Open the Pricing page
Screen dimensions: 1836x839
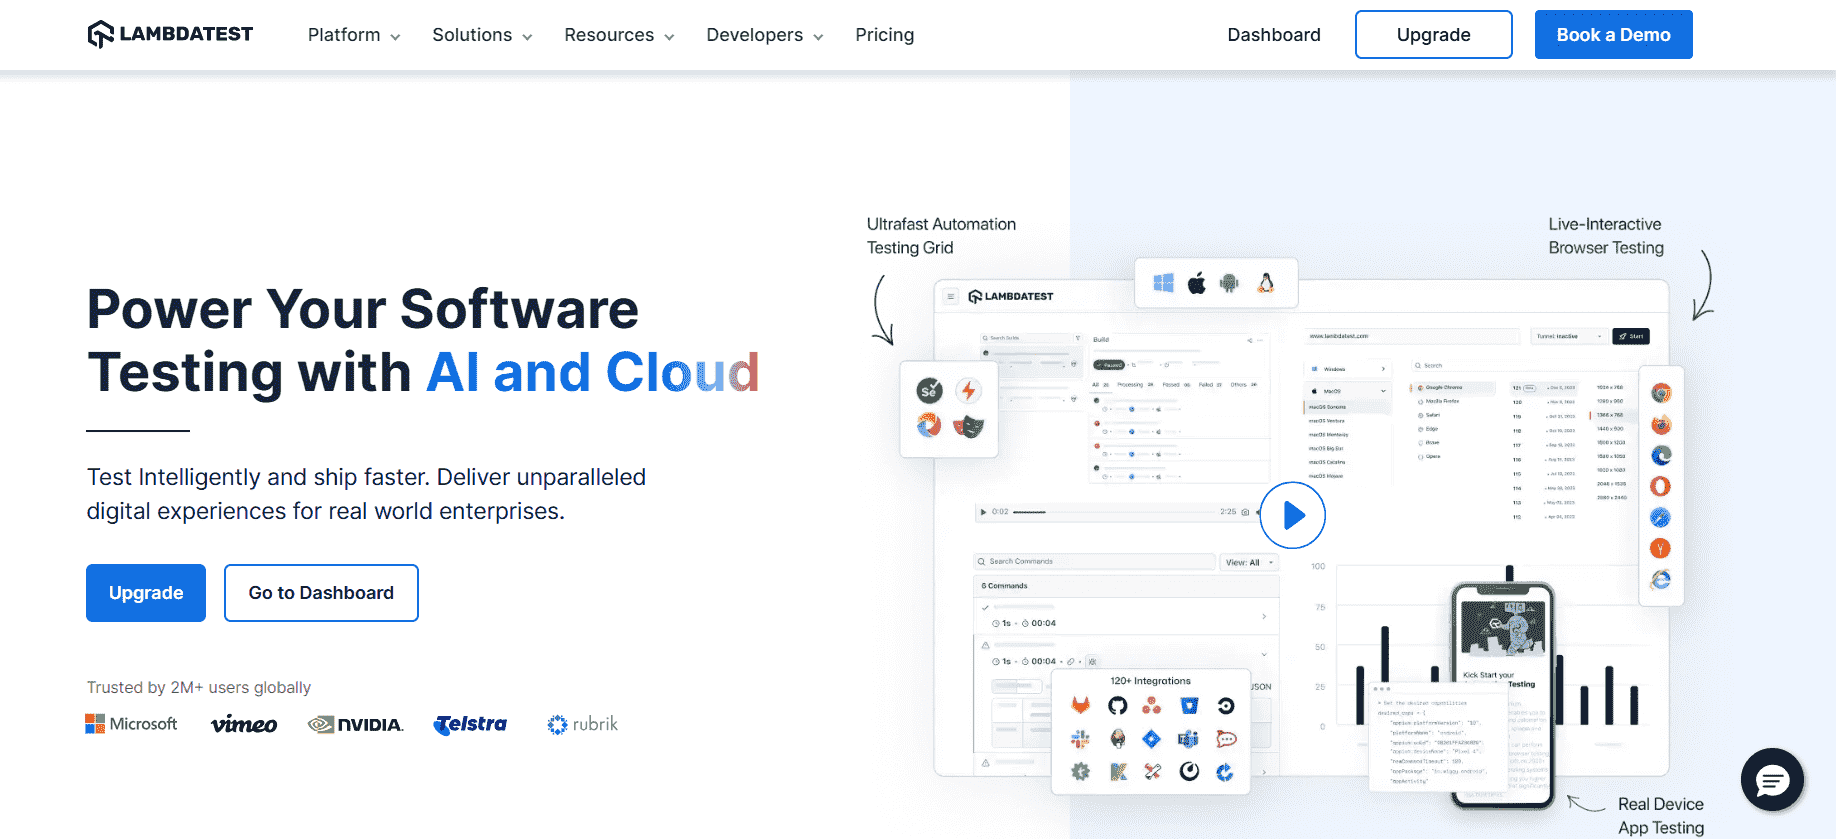885,35
